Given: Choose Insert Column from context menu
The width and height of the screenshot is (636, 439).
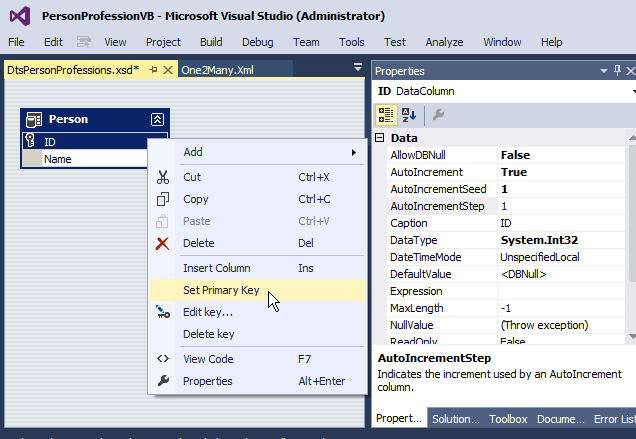Looking at the screenshot, I should 258,268.
